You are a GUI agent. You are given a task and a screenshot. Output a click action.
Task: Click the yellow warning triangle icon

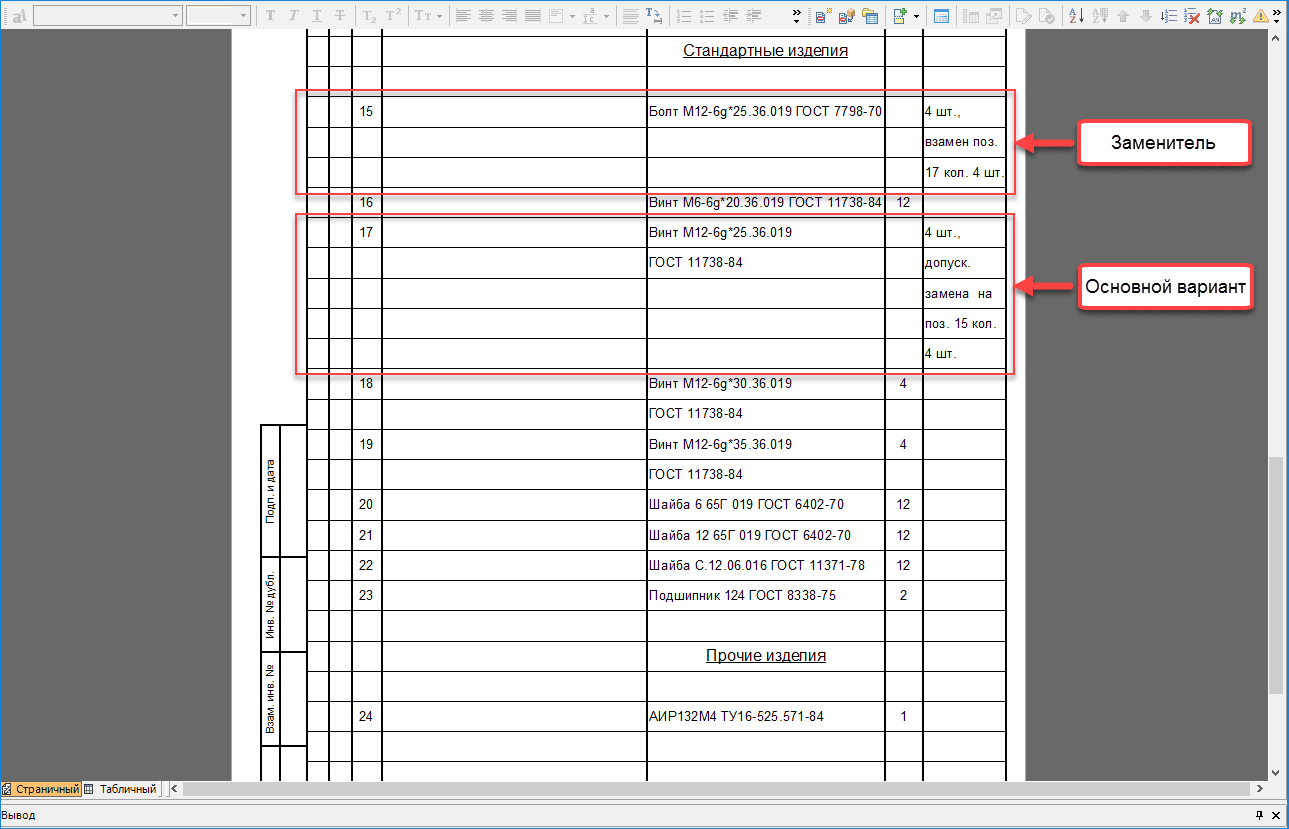click(x=1260, y=16)
